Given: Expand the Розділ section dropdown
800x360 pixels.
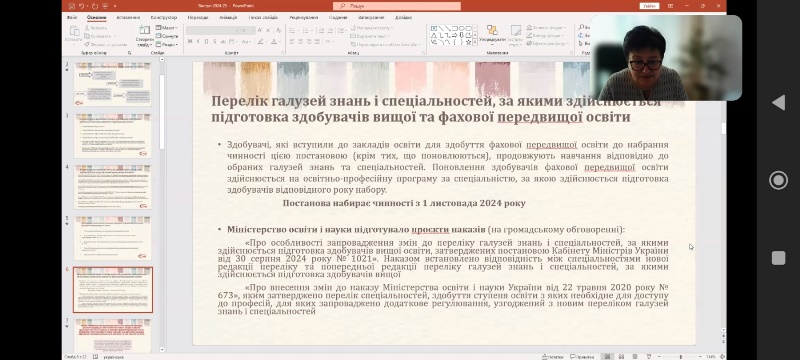Looking at the screenshot, I should coord(167,44).
